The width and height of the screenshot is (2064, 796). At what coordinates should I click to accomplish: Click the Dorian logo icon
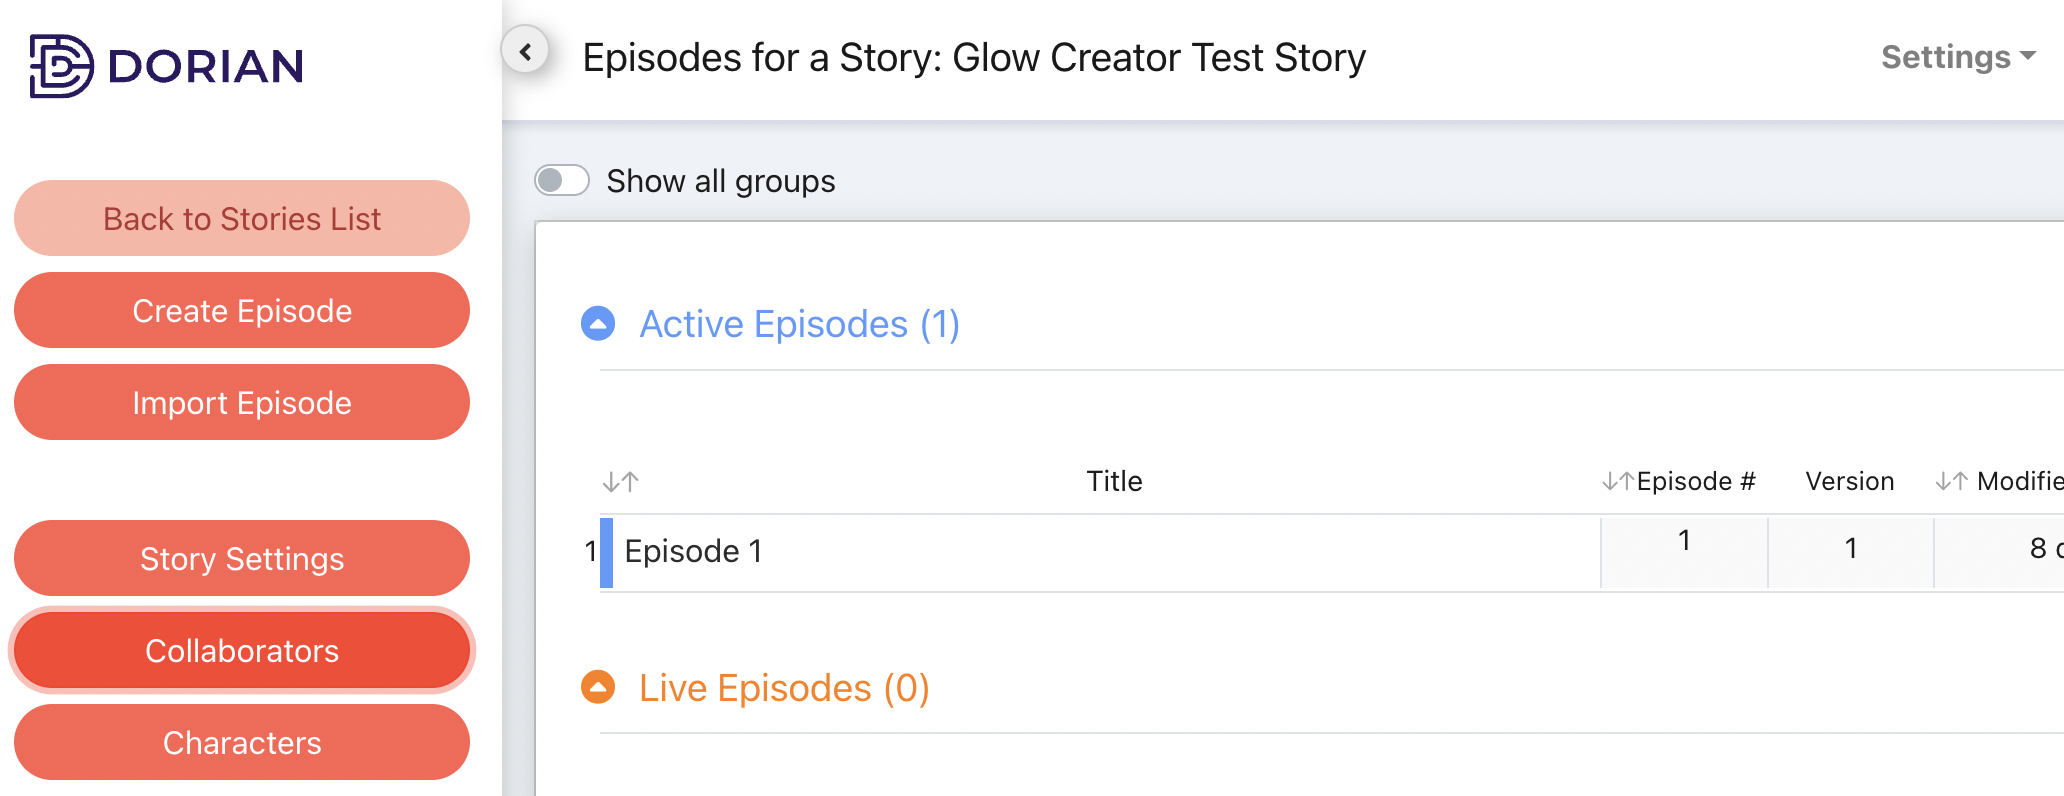coord(61,66)
